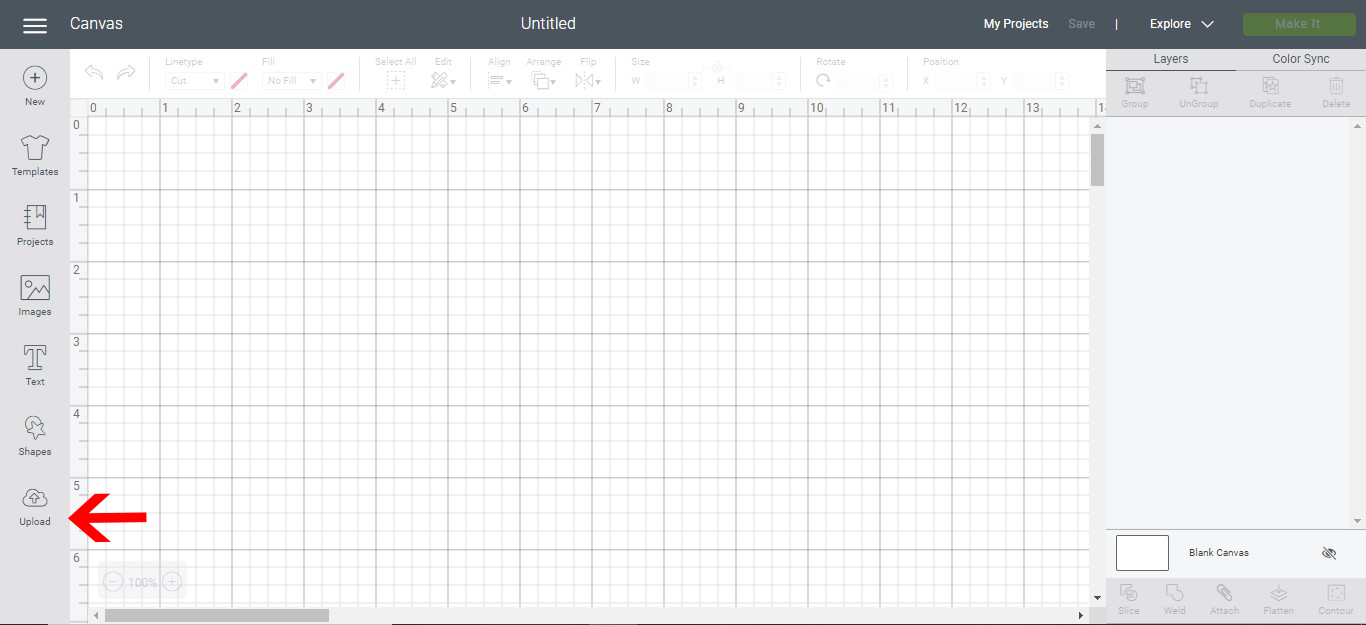This screenshot has height=625, width=1366.
Task: Click the 100% zoom level label
Action: [142, 582]
